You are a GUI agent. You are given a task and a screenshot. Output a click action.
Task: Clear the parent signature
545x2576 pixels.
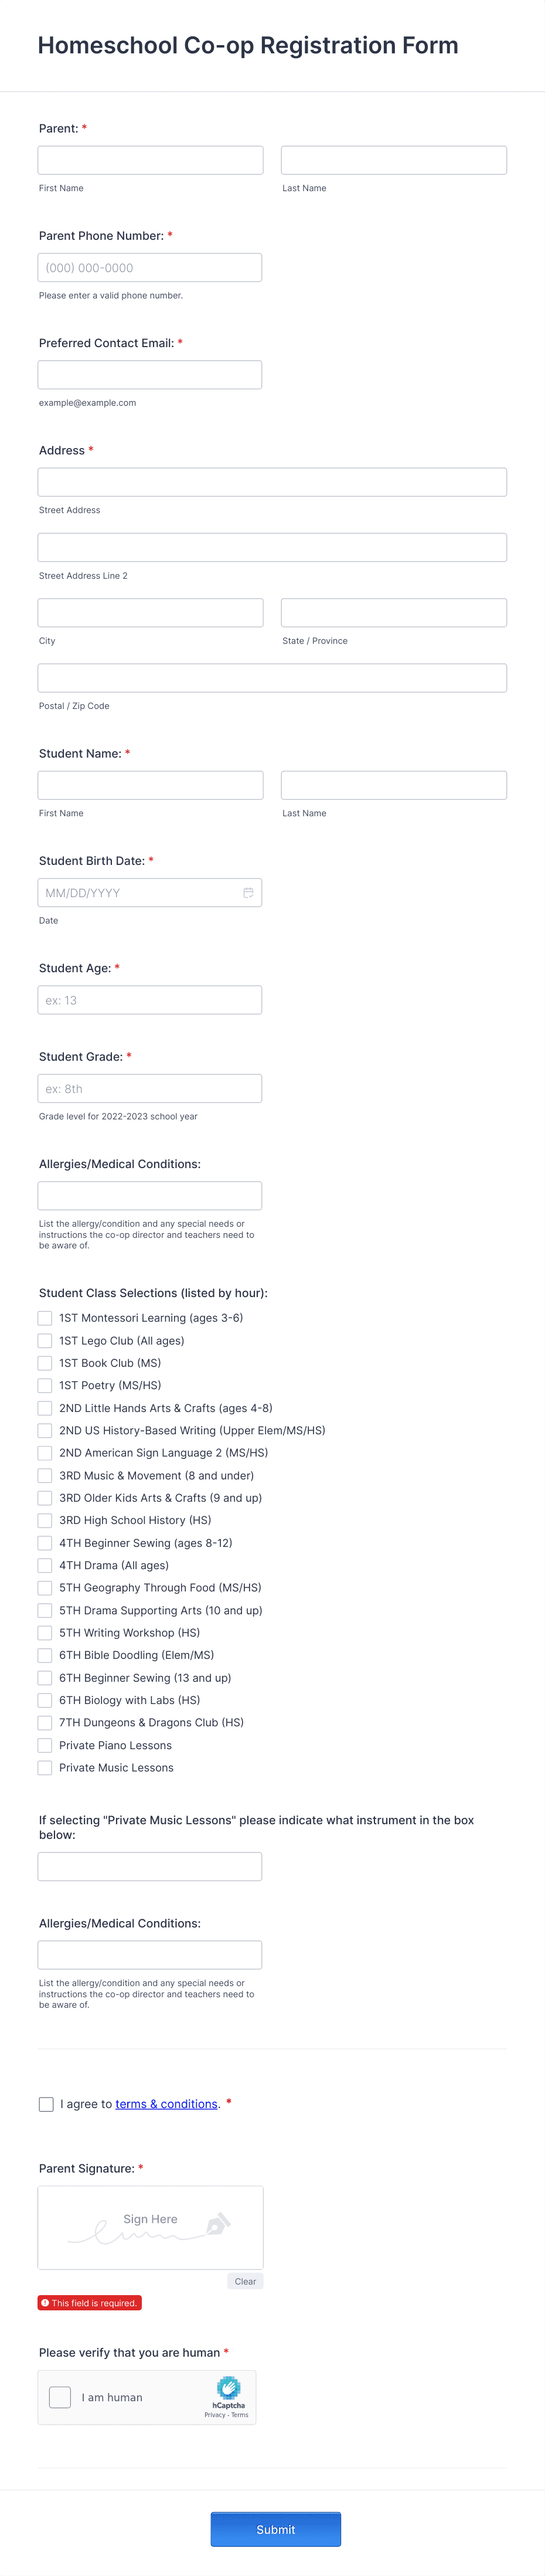pos(244,2282)
